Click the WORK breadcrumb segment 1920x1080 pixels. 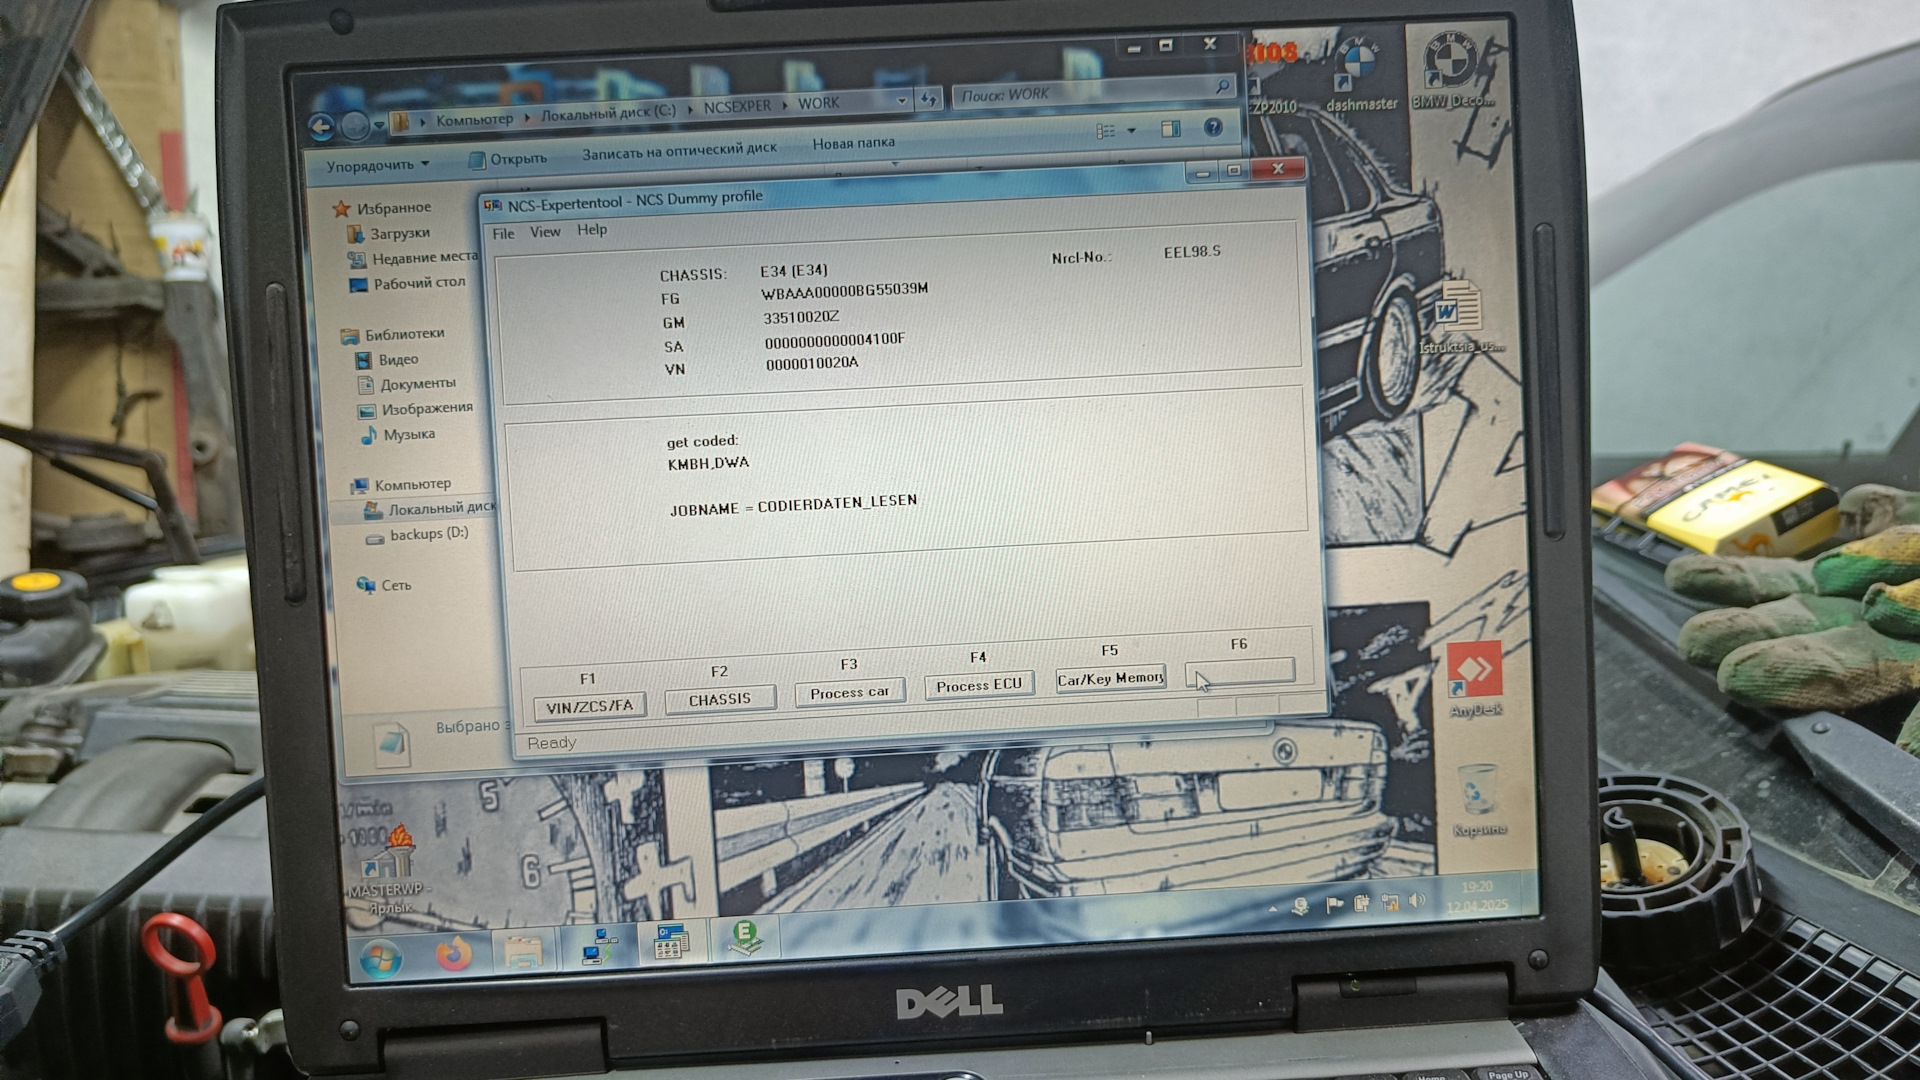tap(818, 103)
